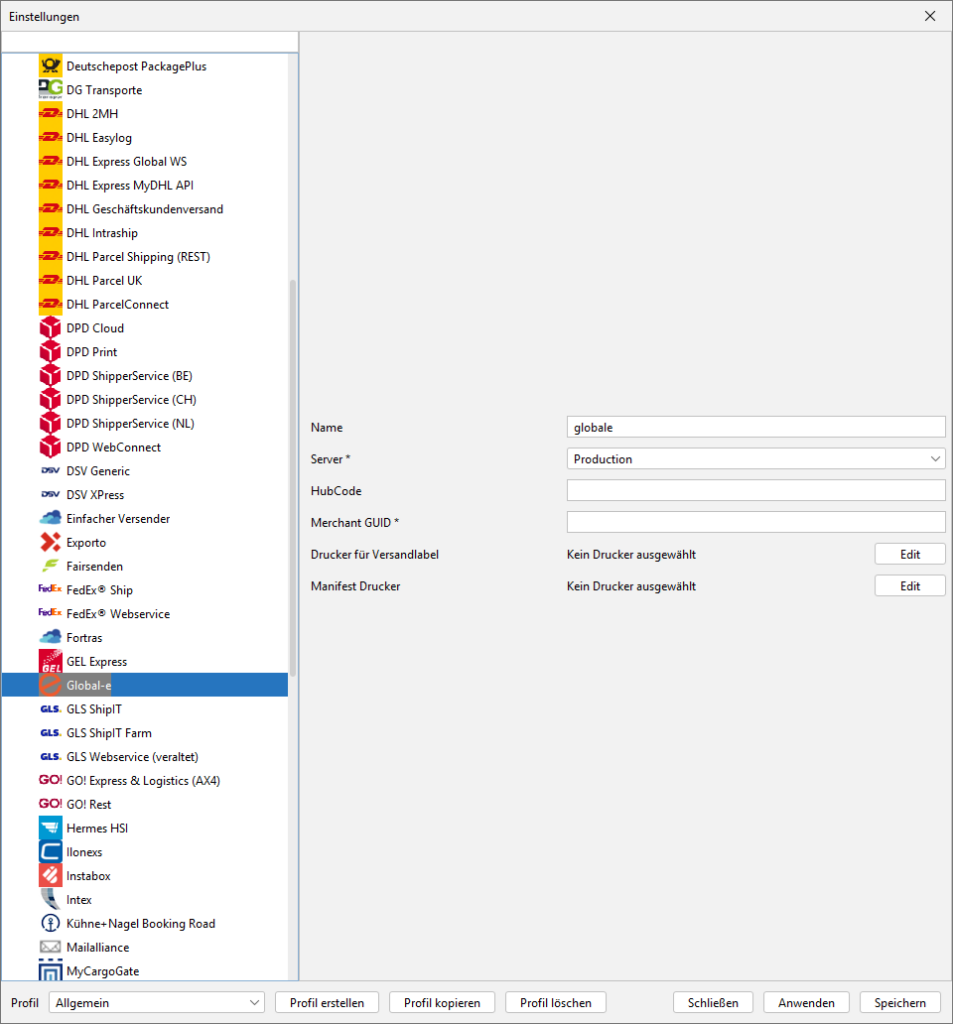Click the GLS ShipIT logo icon
Image resolution: width=953 pixels, height=1024 pixels.
(50, 709)
